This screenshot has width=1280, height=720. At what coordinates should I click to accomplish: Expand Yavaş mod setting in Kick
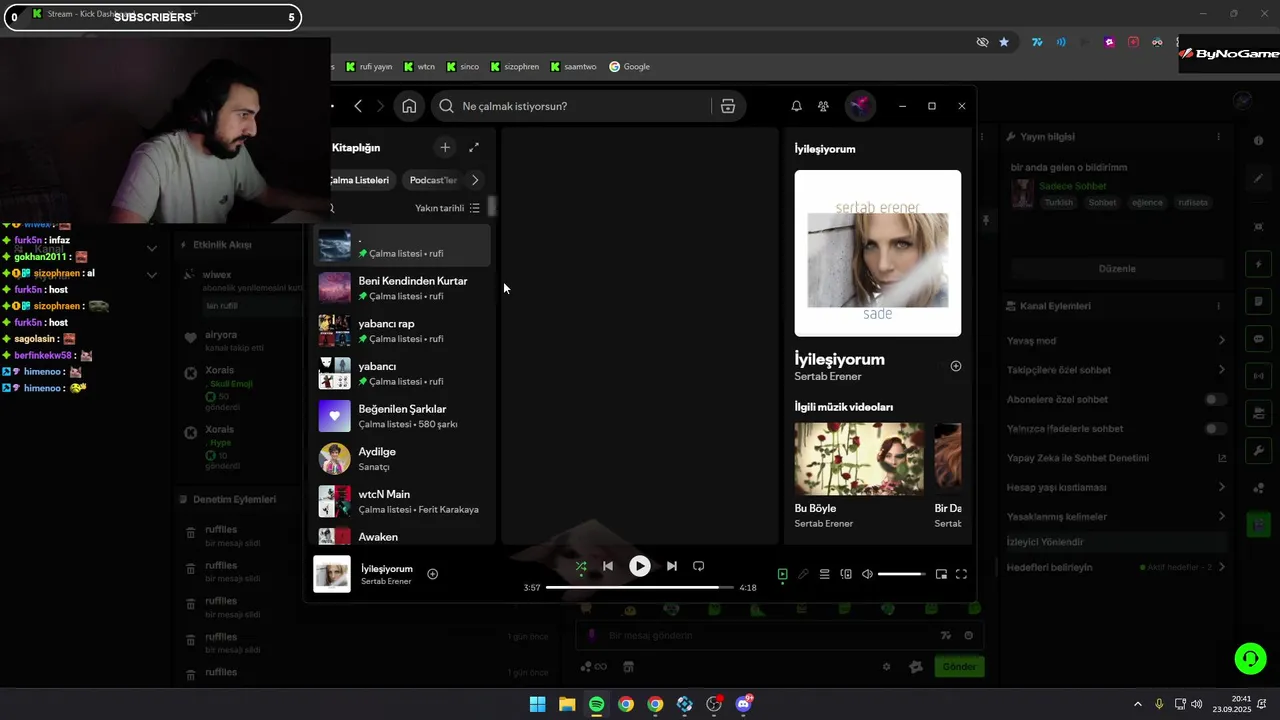click(x=1116, y=341)
